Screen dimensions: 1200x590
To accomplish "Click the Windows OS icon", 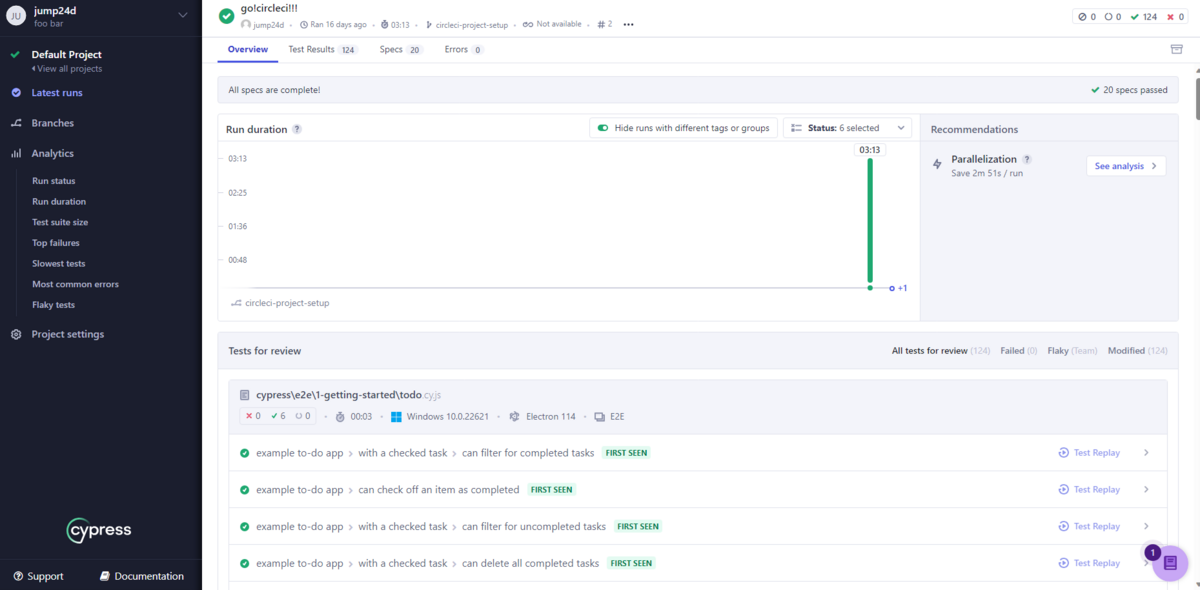I will click(396, 417).
